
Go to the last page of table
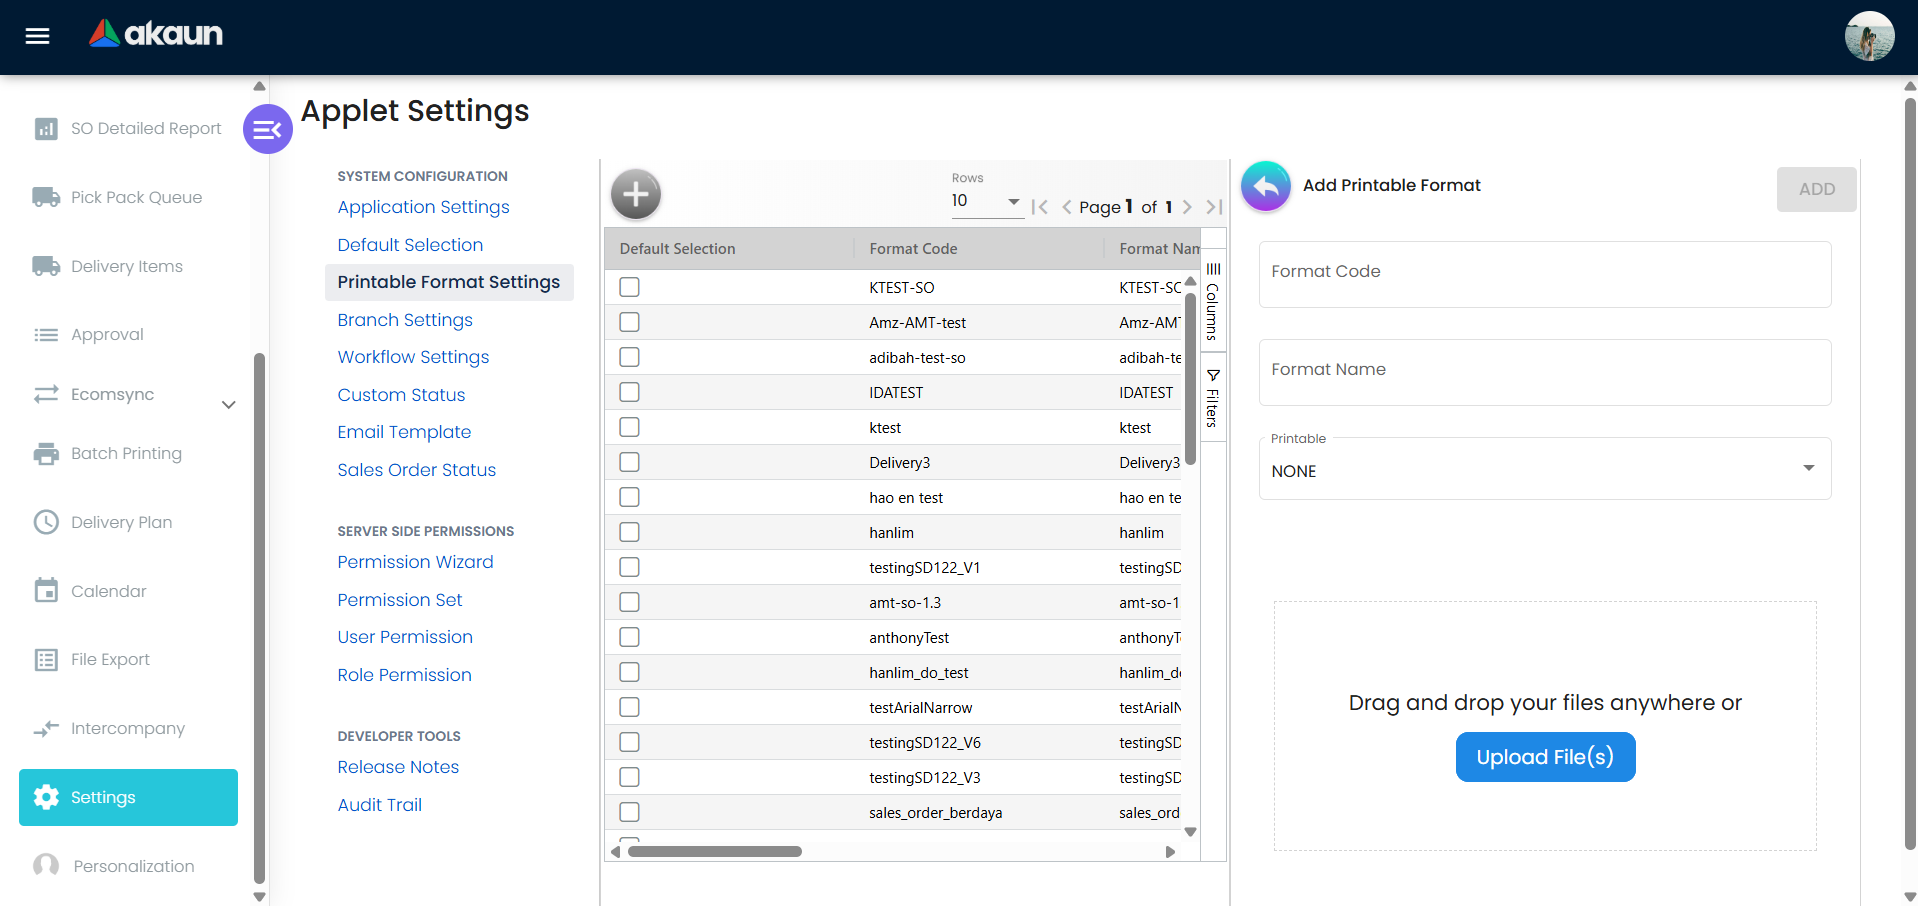coord(1213,207)
